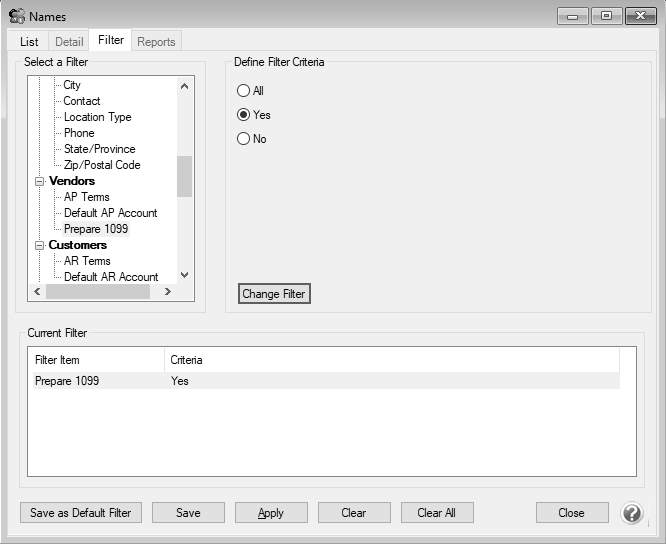Collapse the Customers tree node
This screenshot has height=544, width=666.
coord(40,245)
